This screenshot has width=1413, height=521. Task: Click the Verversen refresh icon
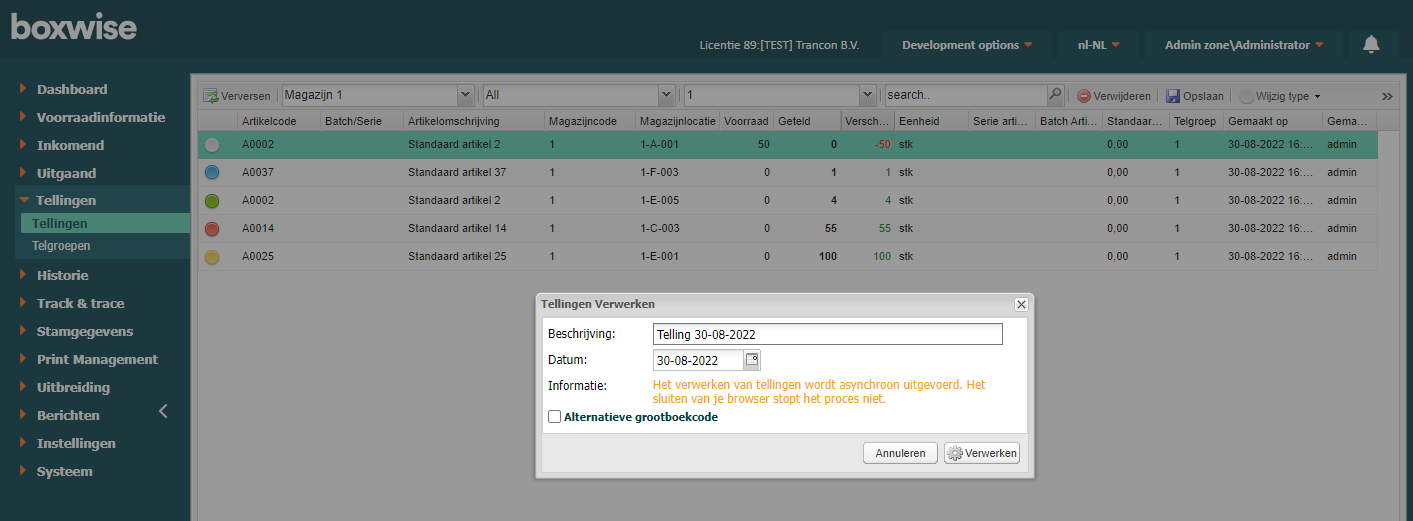coord(211,96)
